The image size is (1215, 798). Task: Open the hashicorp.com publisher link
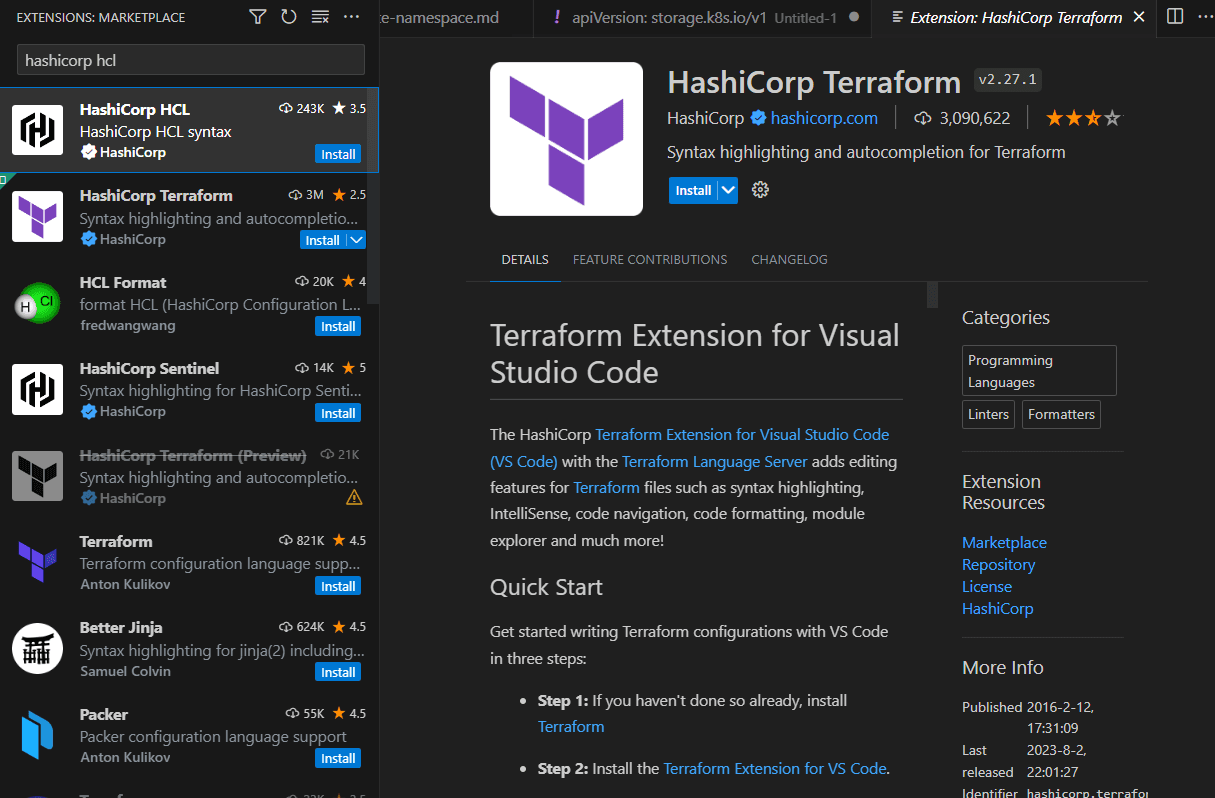pyautogui.click(x=823, y=118)
